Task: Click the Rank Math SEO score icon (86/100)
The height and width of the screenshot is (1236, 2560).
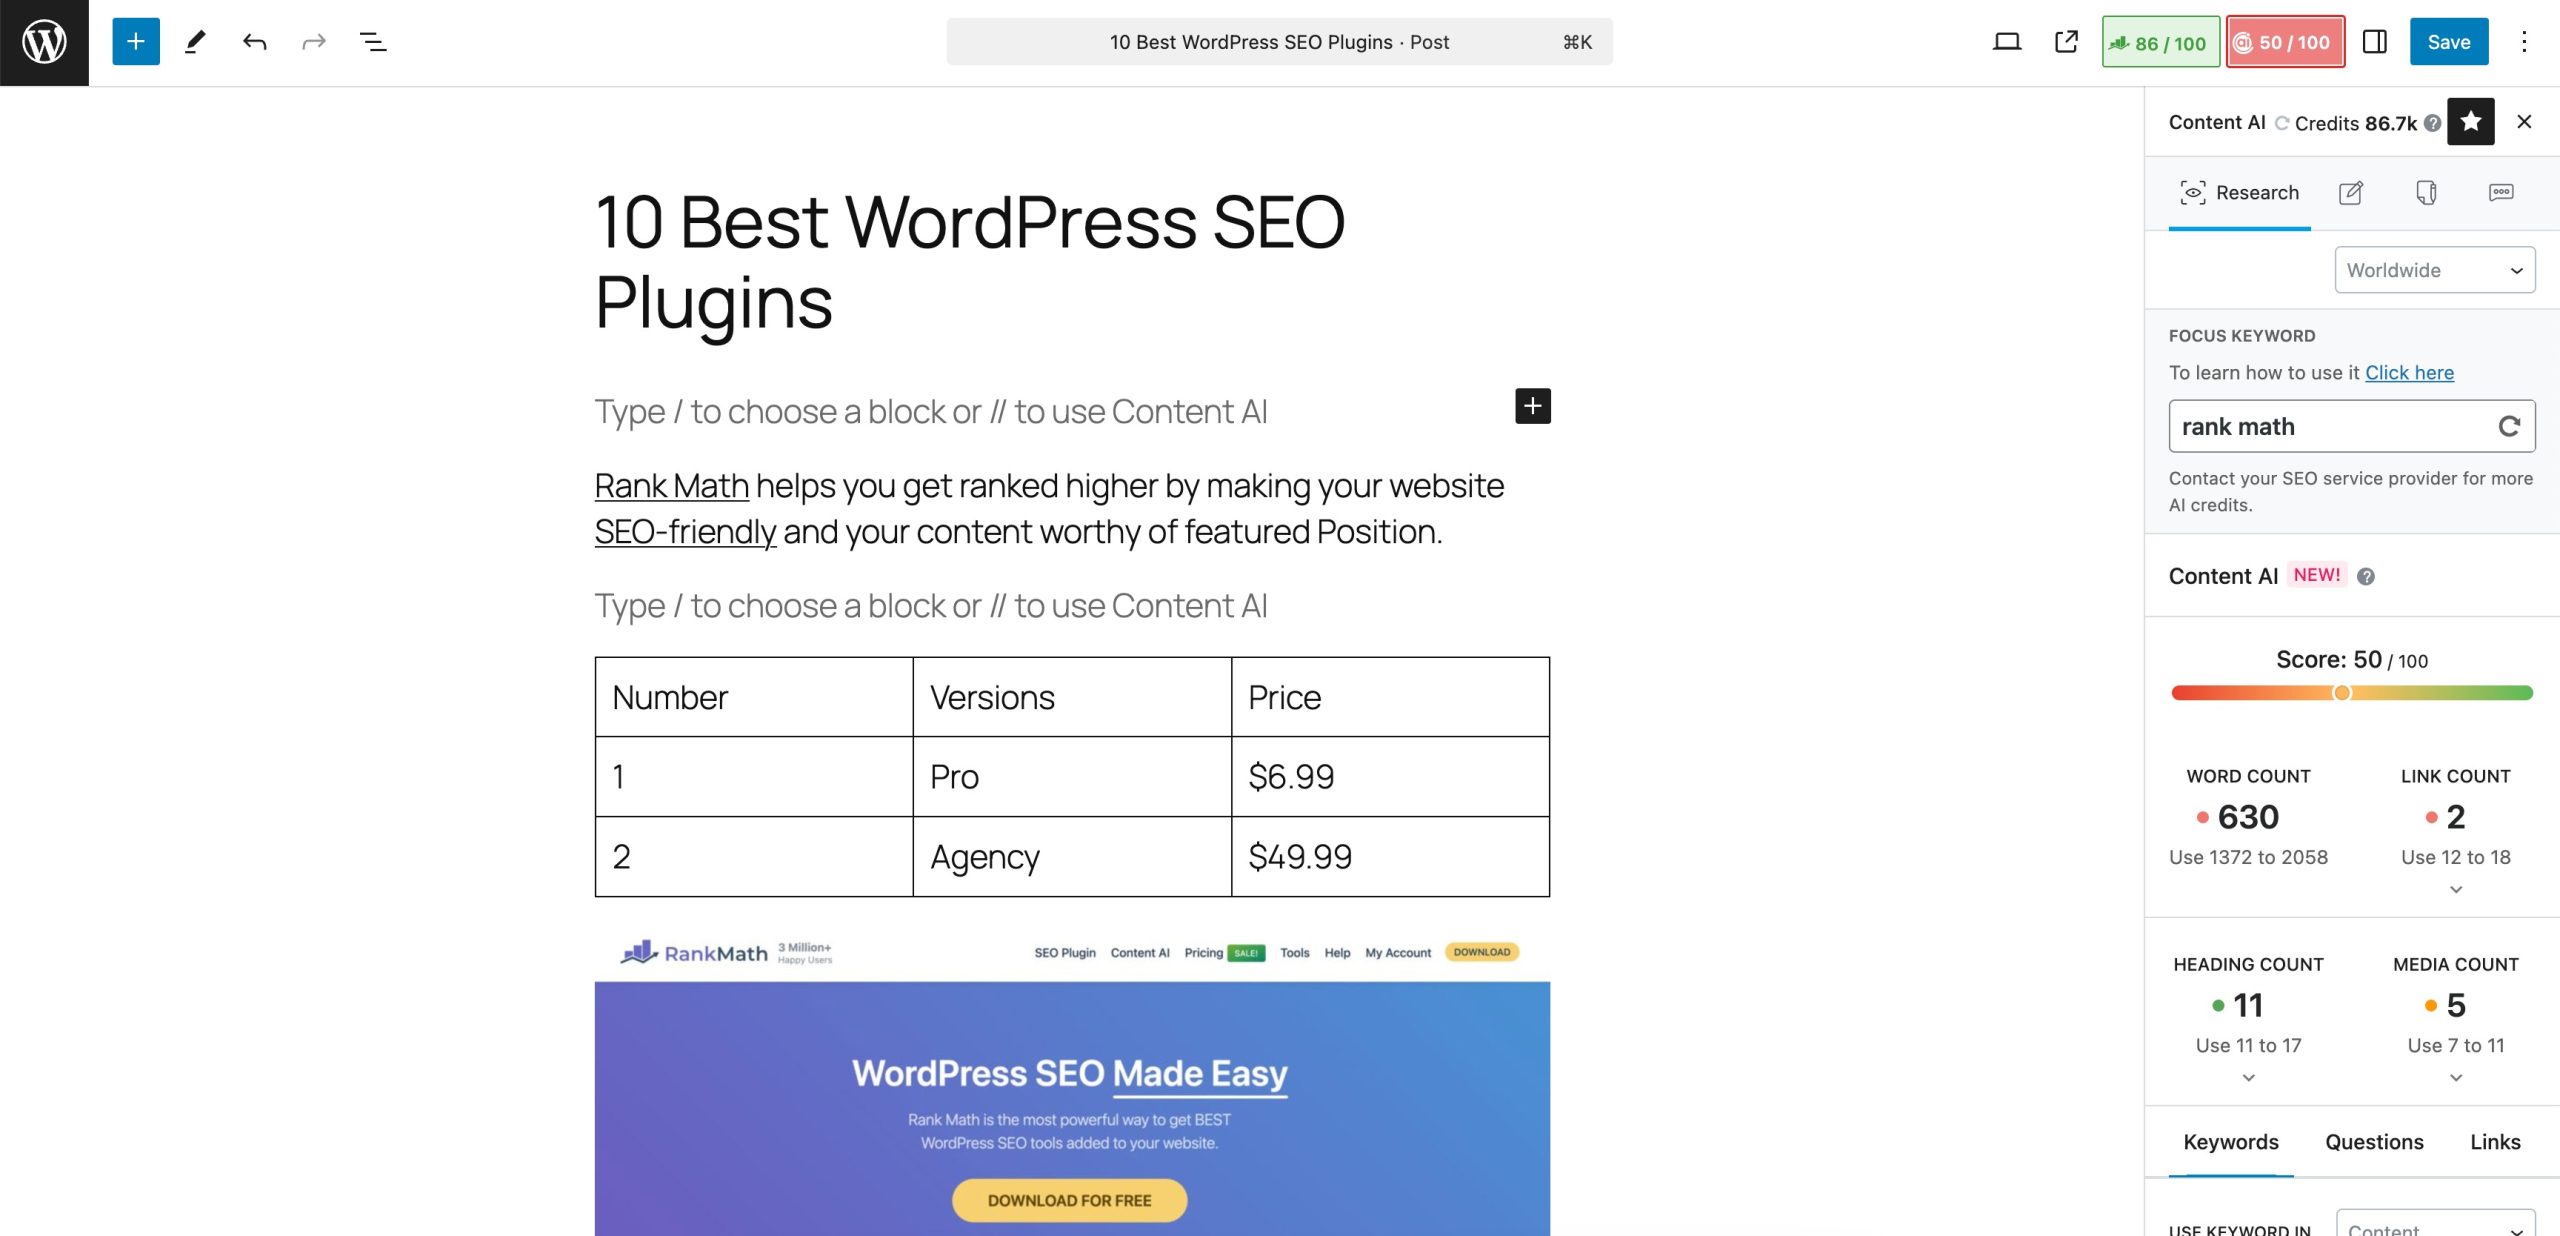Action: point(2158,39)
